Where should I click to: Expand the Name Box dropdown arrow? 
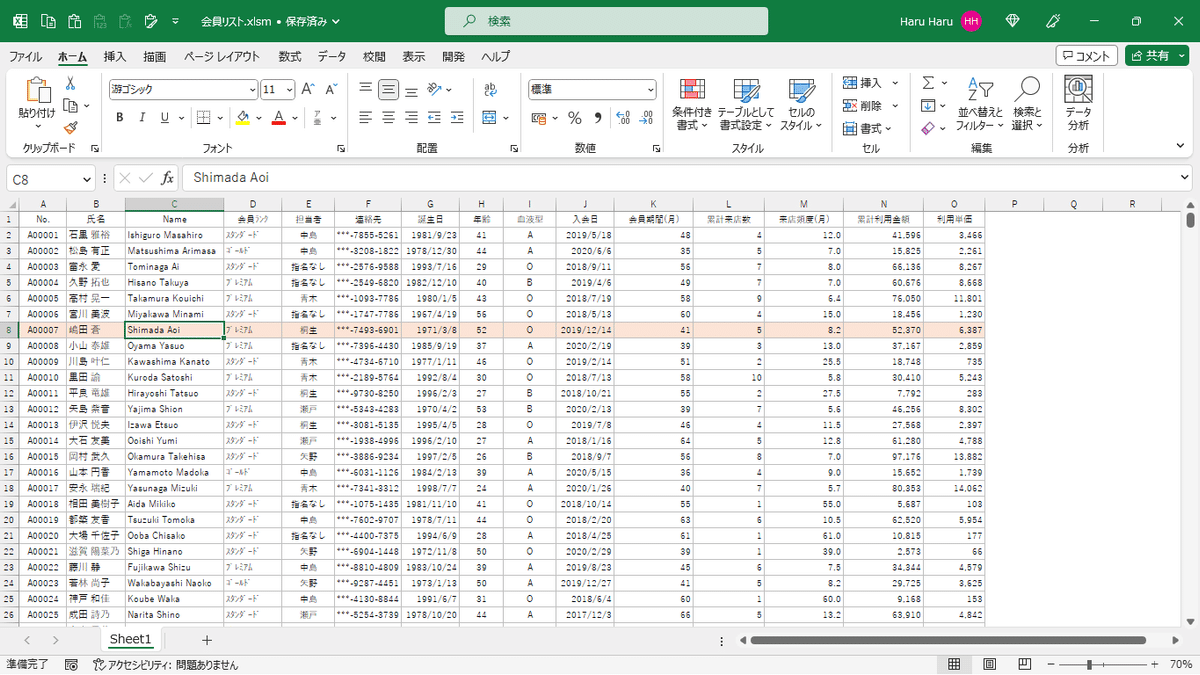tap(87, 178)
